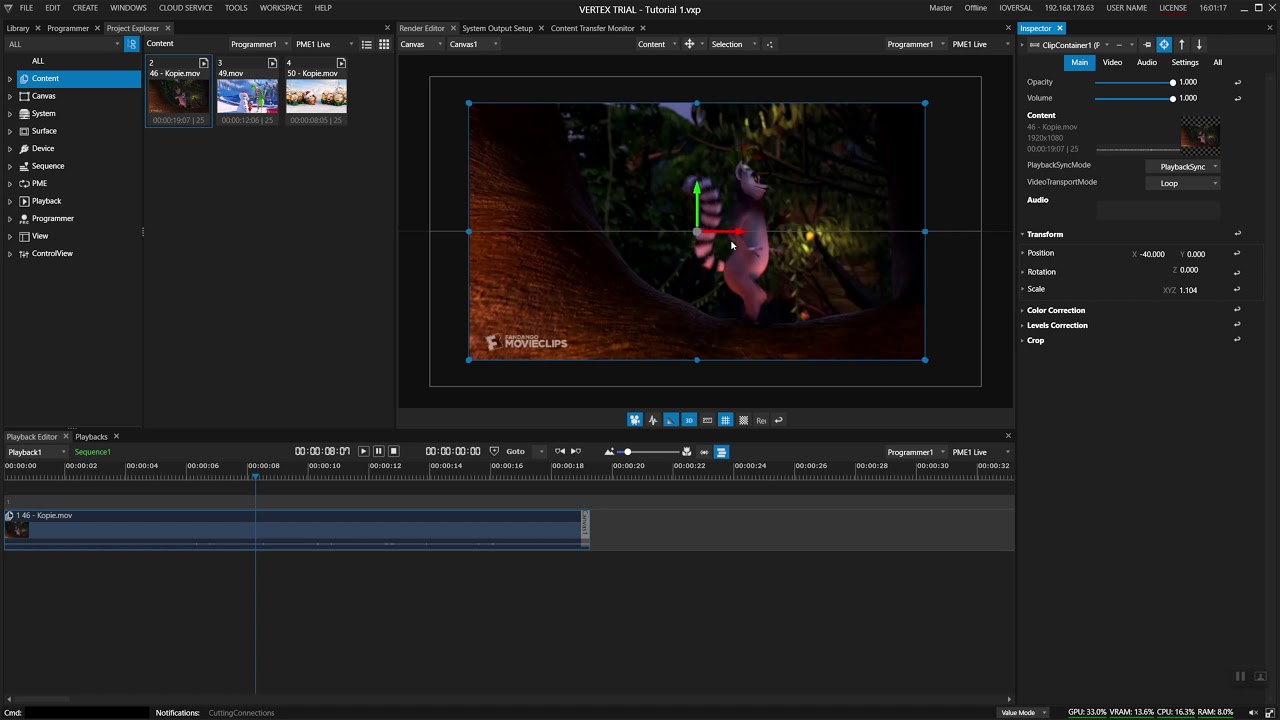Expand the Canvas tree node
This screenshot has height=720, width=1280.
(10, 96)
